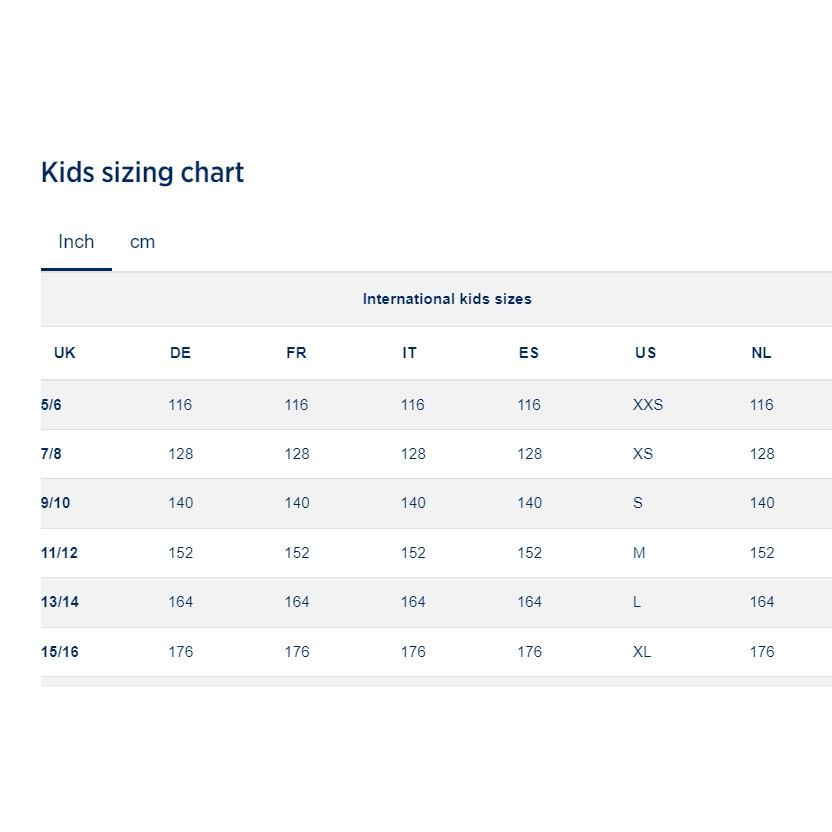This screenshot has height=832, width=832.
Task: Switch to the cm tab
Action: click(x=142, y=242)
